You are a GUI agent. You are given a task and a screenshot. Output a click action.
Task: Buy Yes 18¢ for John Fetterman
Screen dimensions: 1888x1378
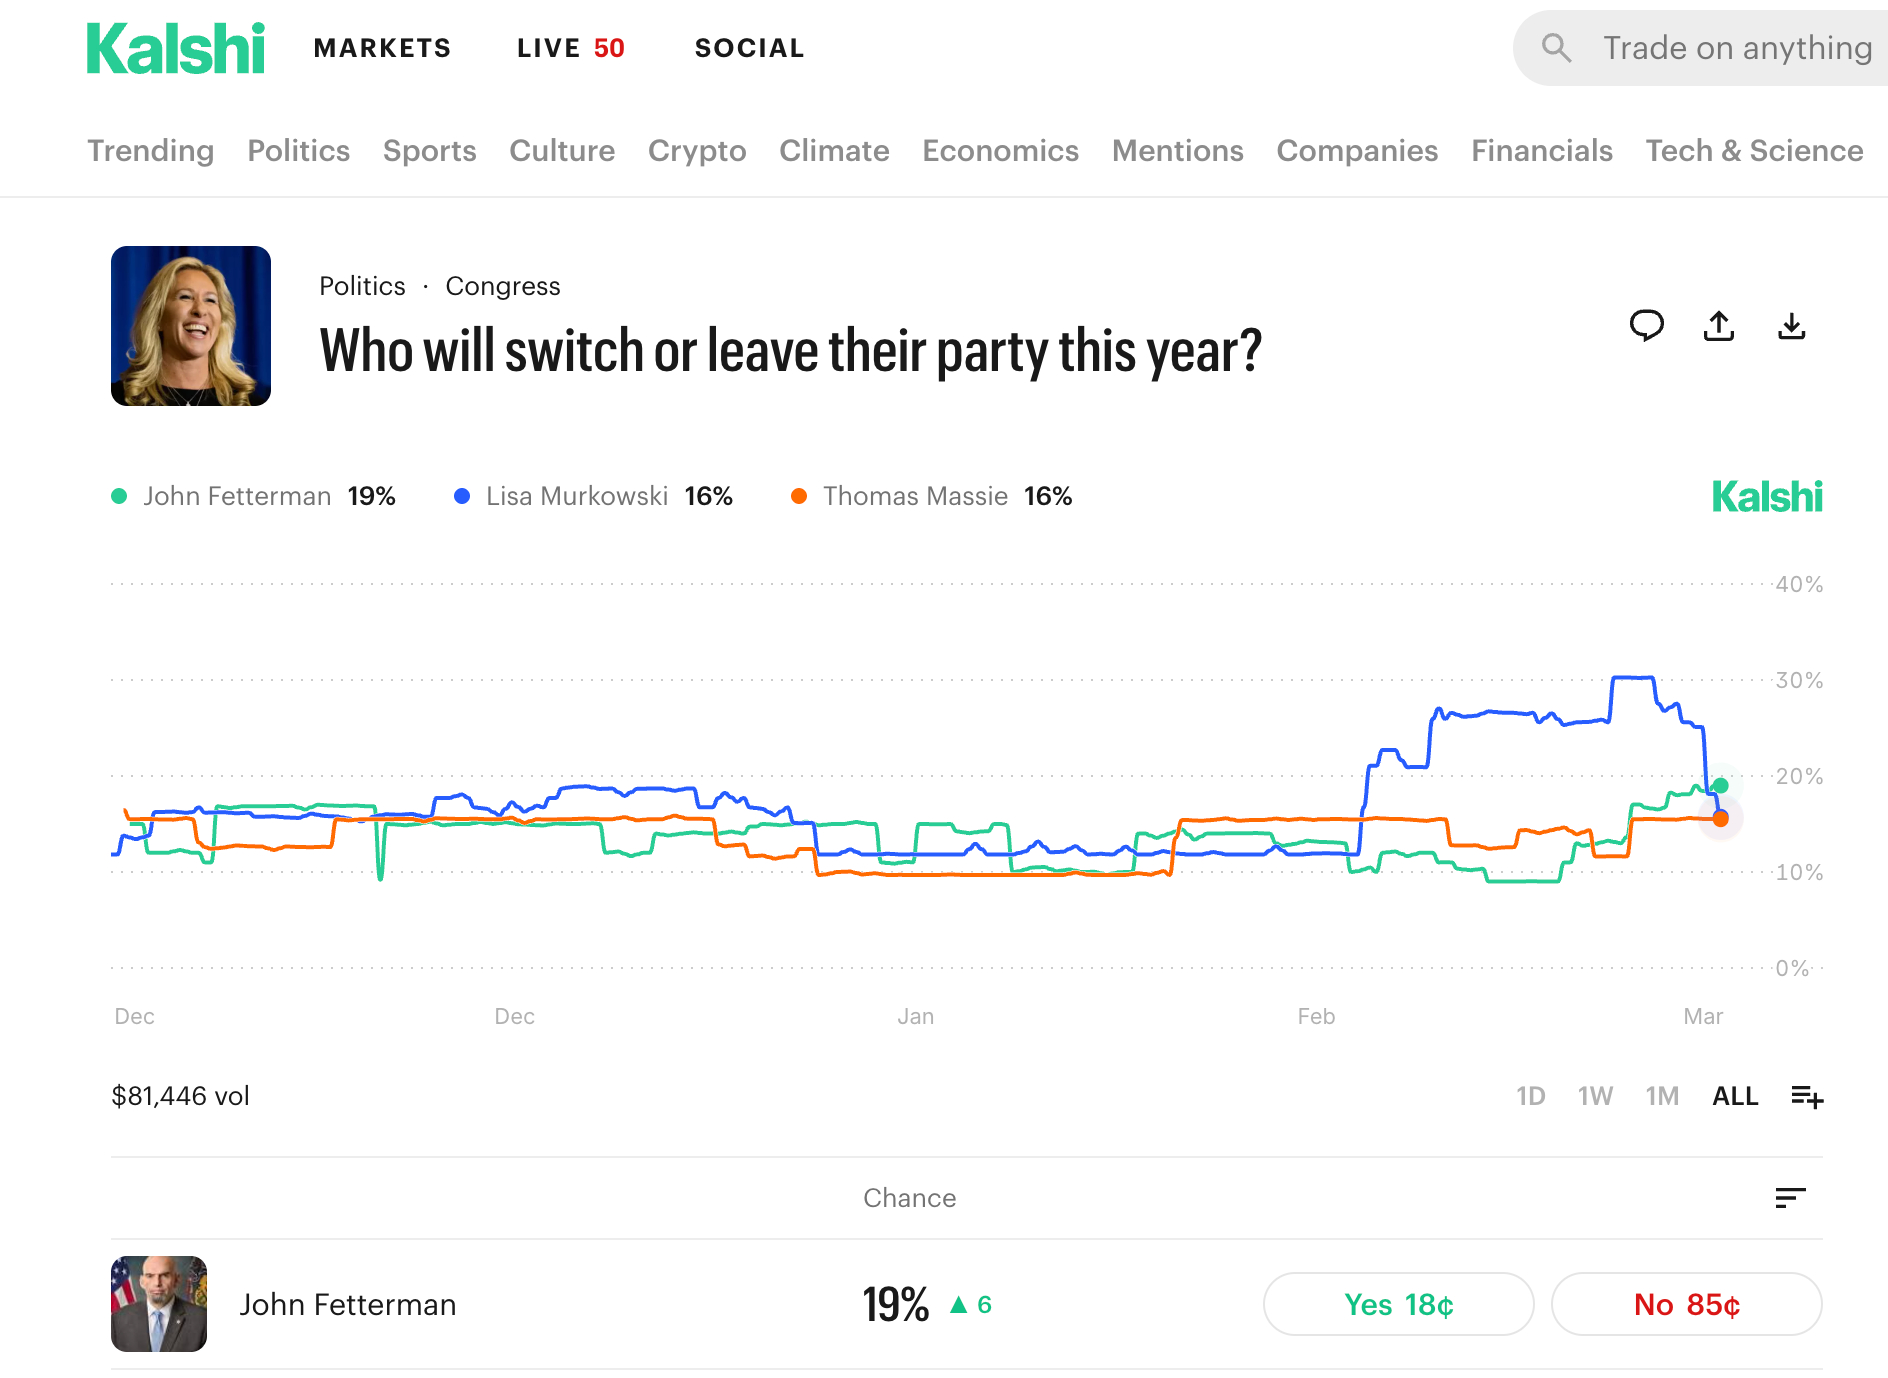[x=1398, y=1305]
